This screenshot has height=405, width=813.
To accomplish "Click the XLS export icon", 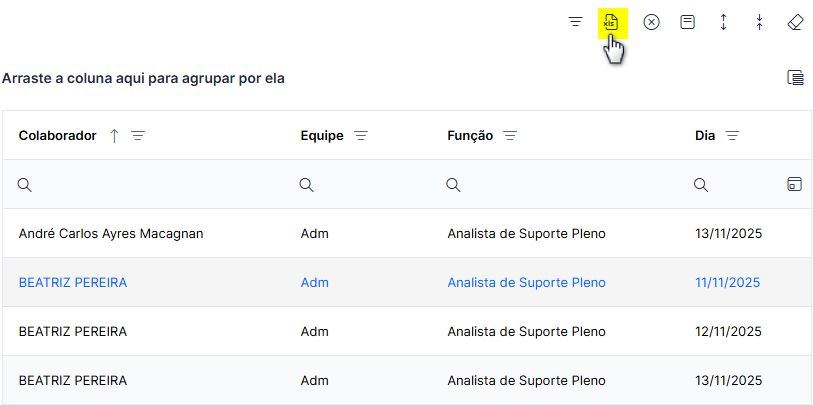I will pos(612,23).
